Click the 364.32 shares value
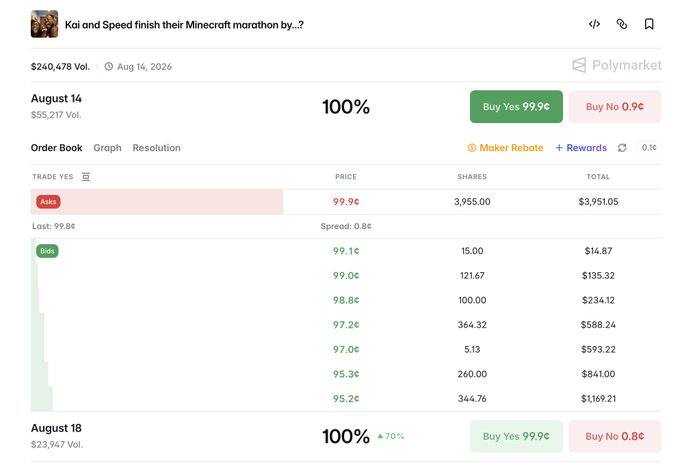 (472, 325)
